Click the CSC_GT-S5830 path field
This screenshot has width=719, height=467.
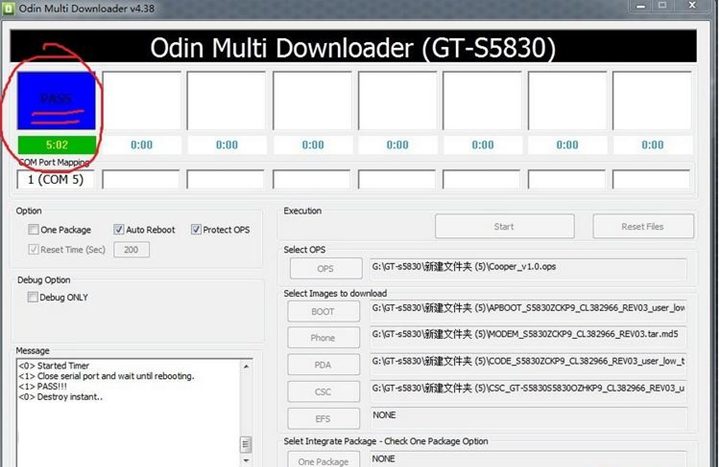pos(528,391)
